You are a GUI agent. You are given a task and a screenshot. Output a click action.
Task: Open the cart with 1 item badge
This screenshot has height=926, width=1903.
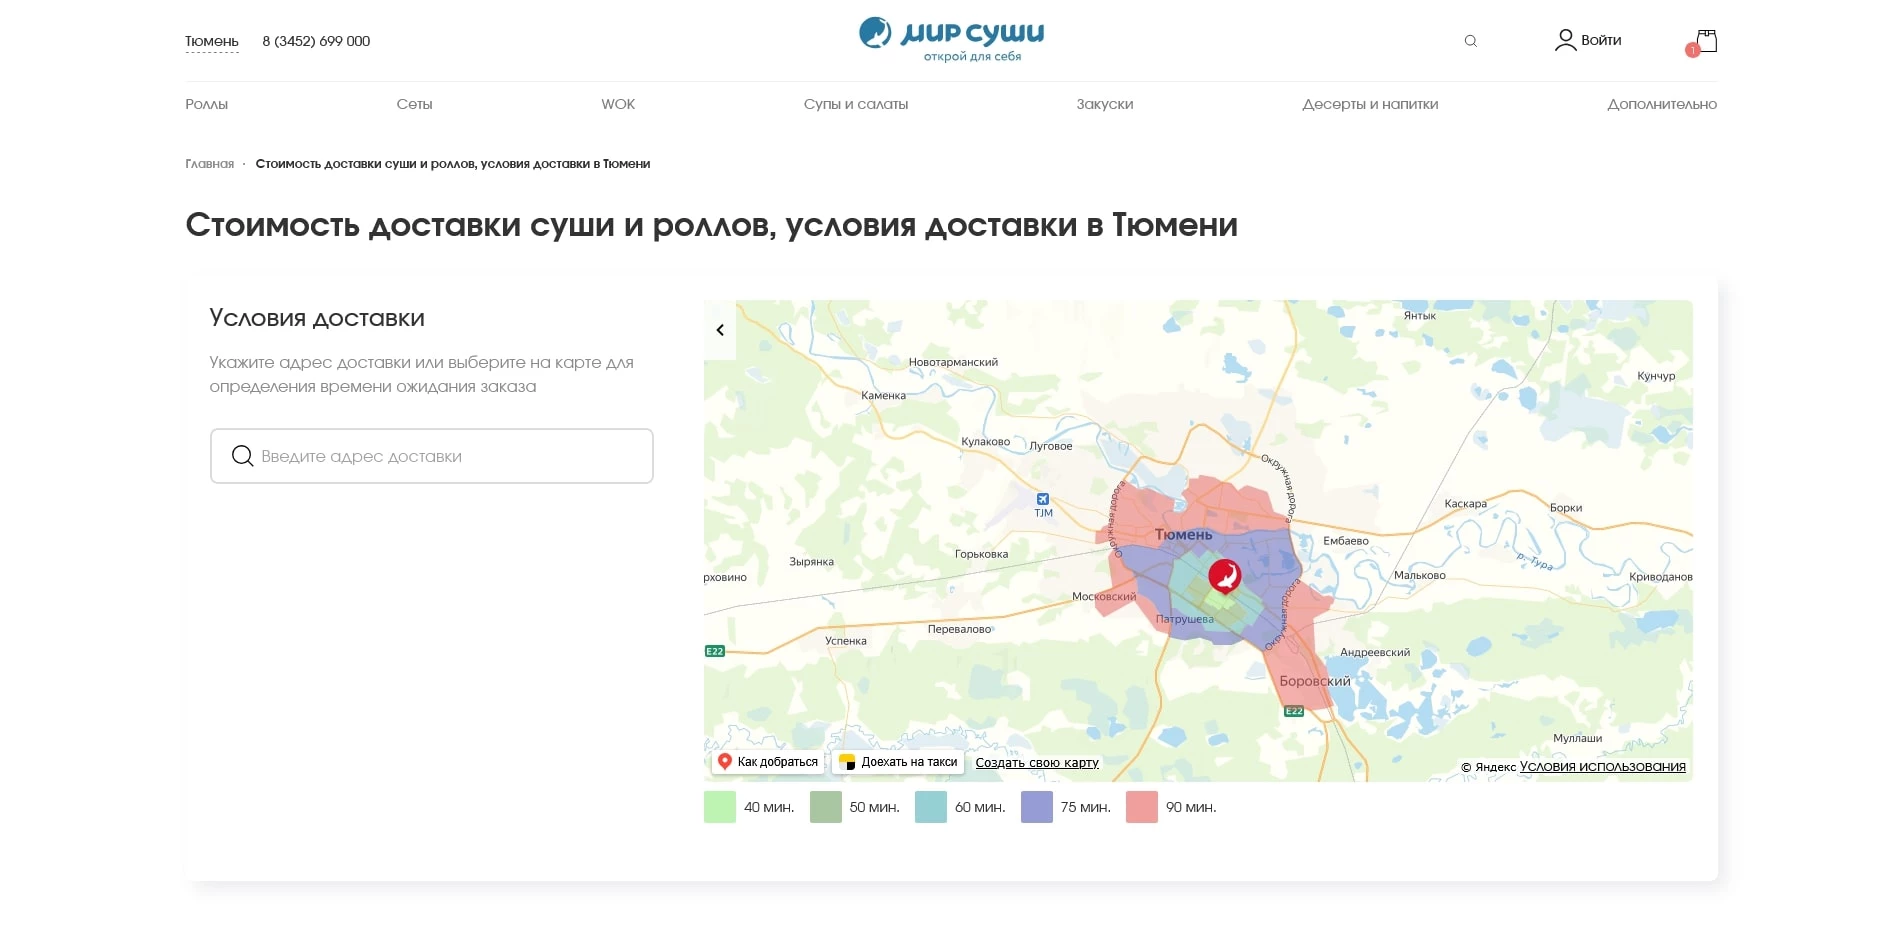point(1705,40)
